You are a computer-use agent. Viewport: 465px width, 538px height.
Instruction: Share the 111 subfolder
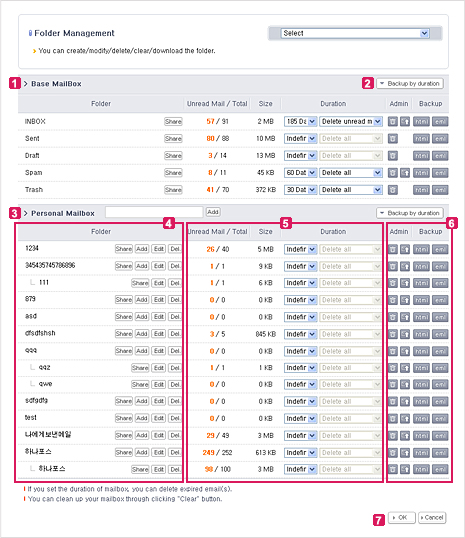click(140, 283)
